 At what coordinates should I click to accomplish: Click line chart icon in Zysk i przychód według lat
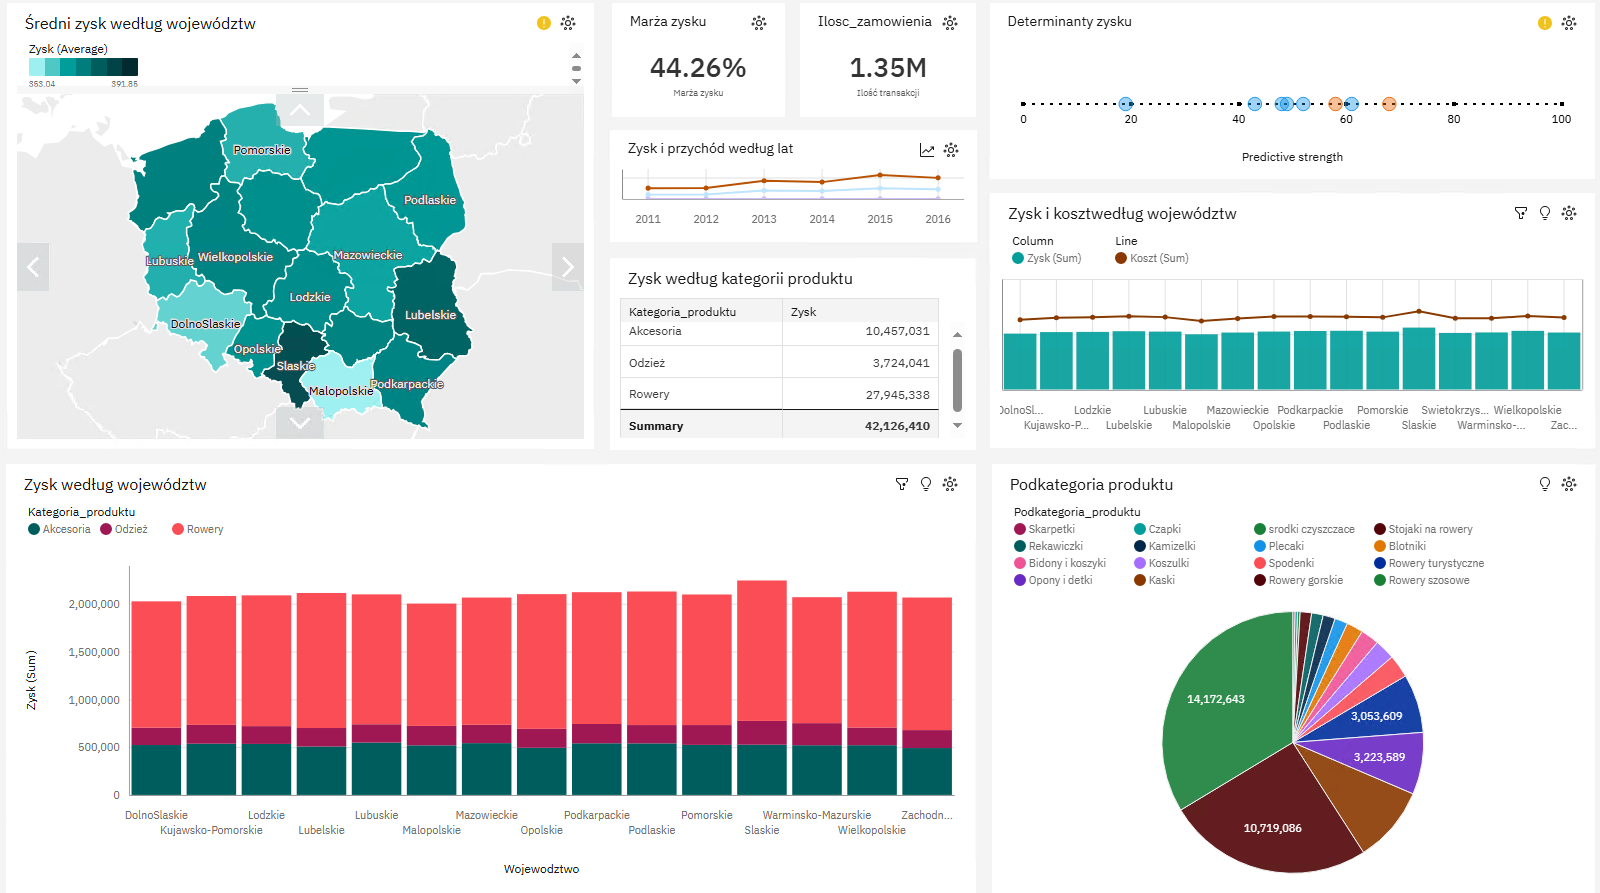click(x=927, y=150)
